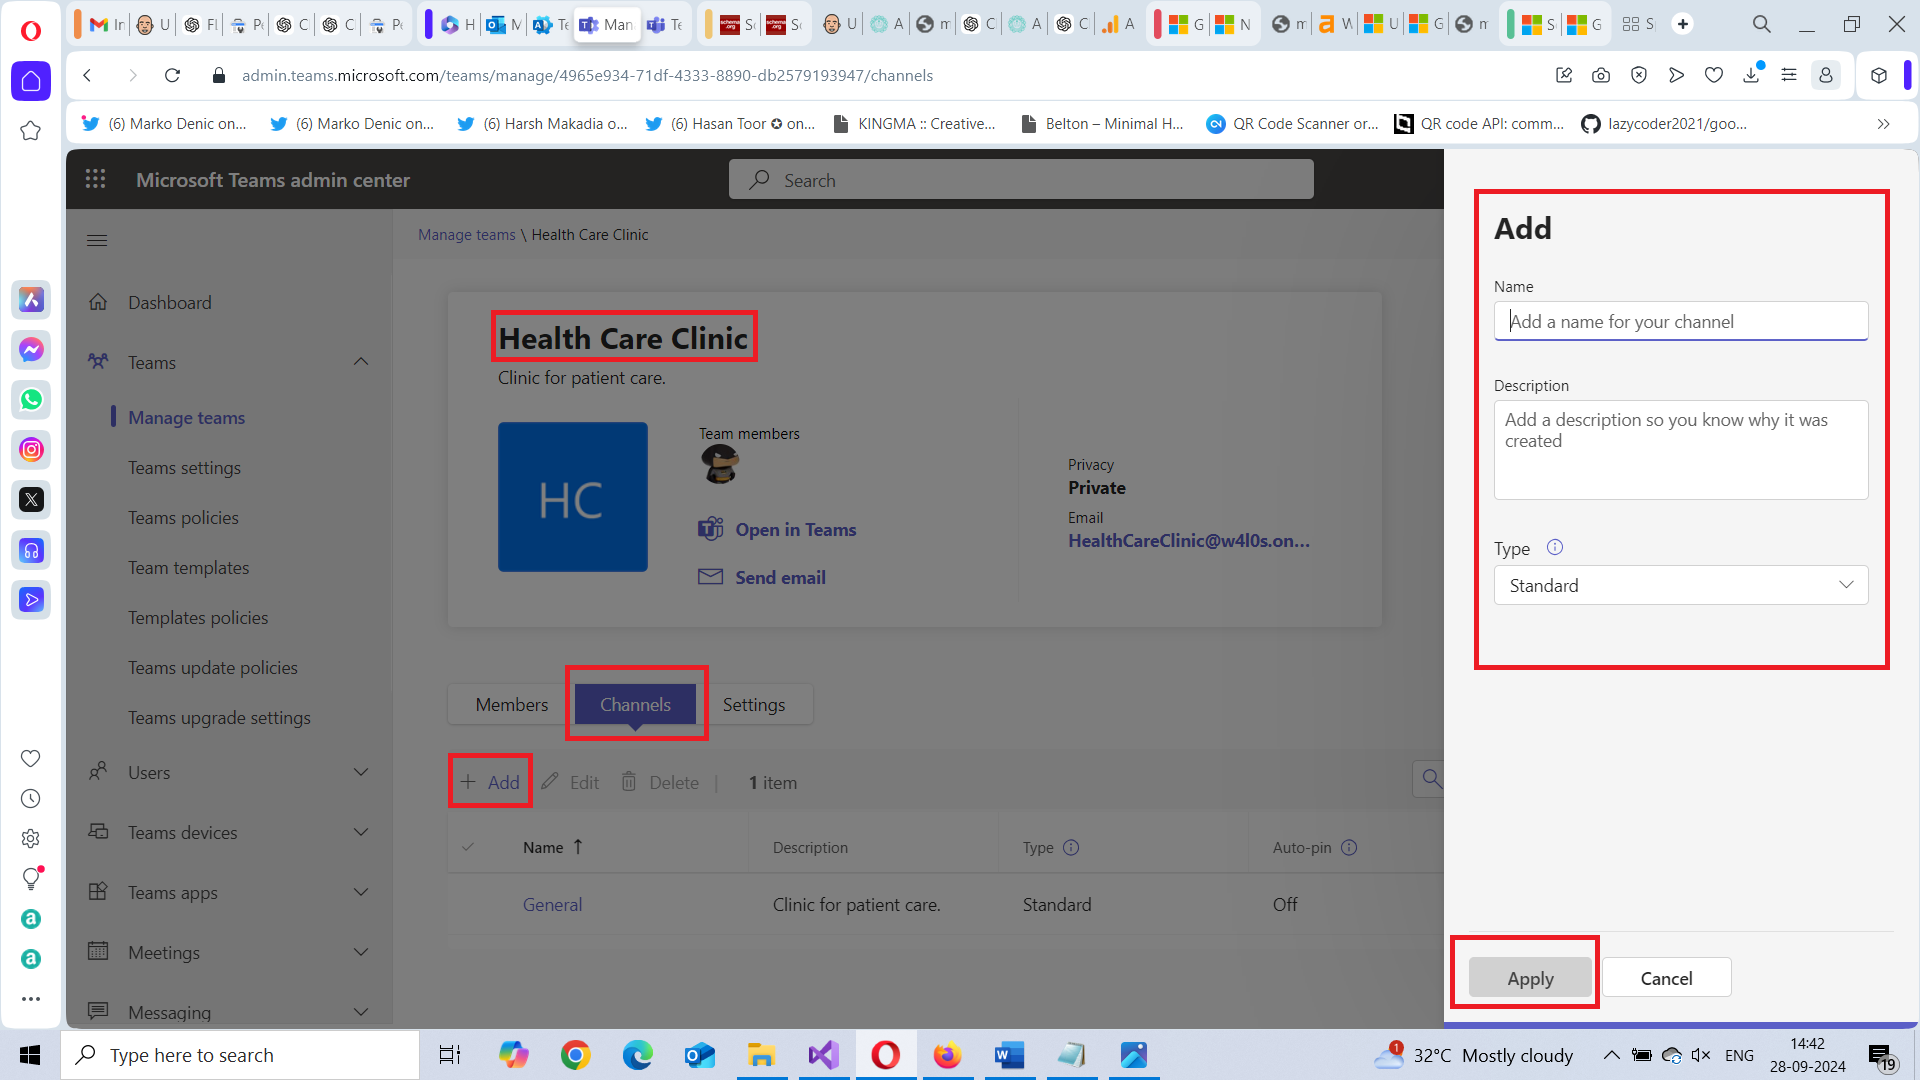The height and width of the screenshot is (1080, 1920).
Task: Open Templates policies in sidebar
Action: (x=198, y=617)
